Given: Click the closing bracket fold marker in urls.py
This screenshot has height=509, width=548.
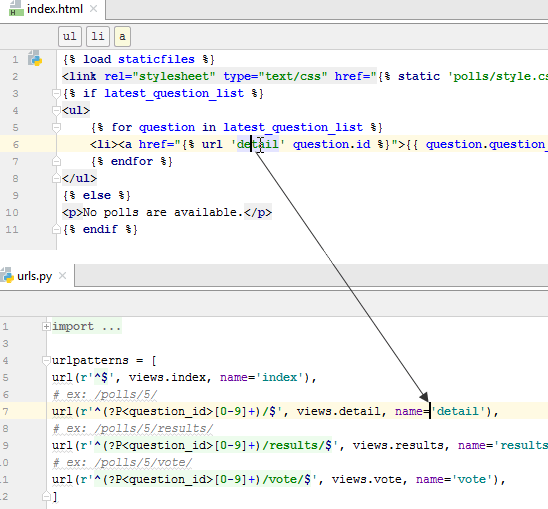Looking at the screenshot, I should [x=46, y=496].
